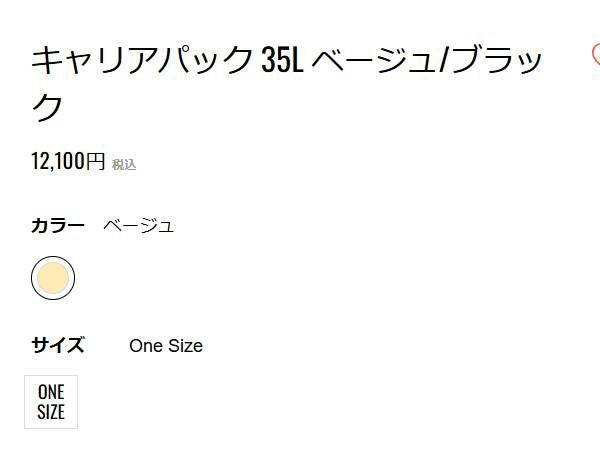Click the 税込 tax-included label

click(124, 165)
